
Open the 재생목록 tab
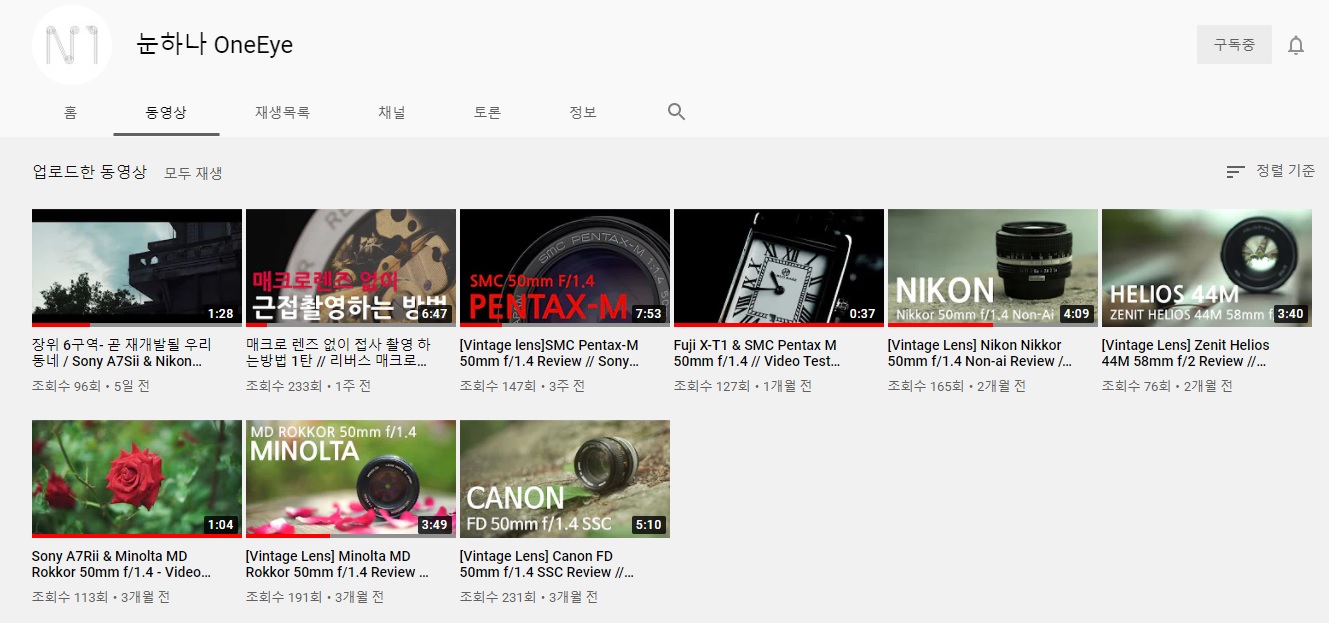click(282, 112)
